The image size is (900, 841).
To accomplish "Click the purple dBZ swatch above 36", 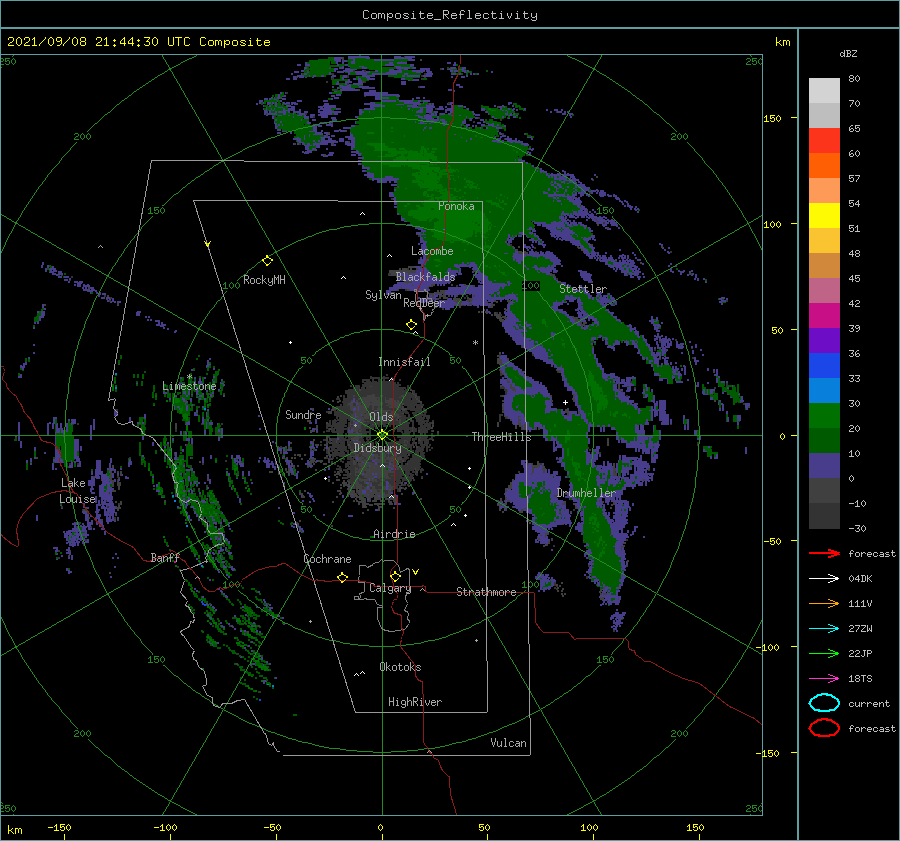I will [x=824, y=340].
